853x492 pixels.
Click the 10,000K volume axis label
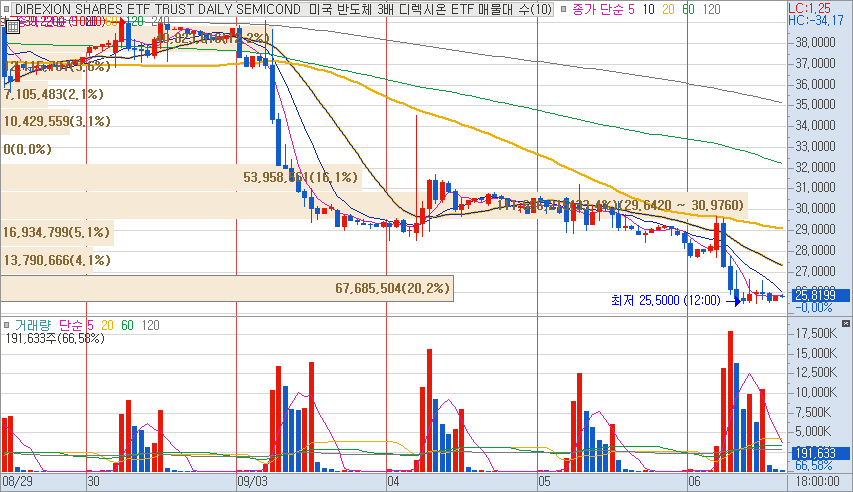[x=816, y=392]
